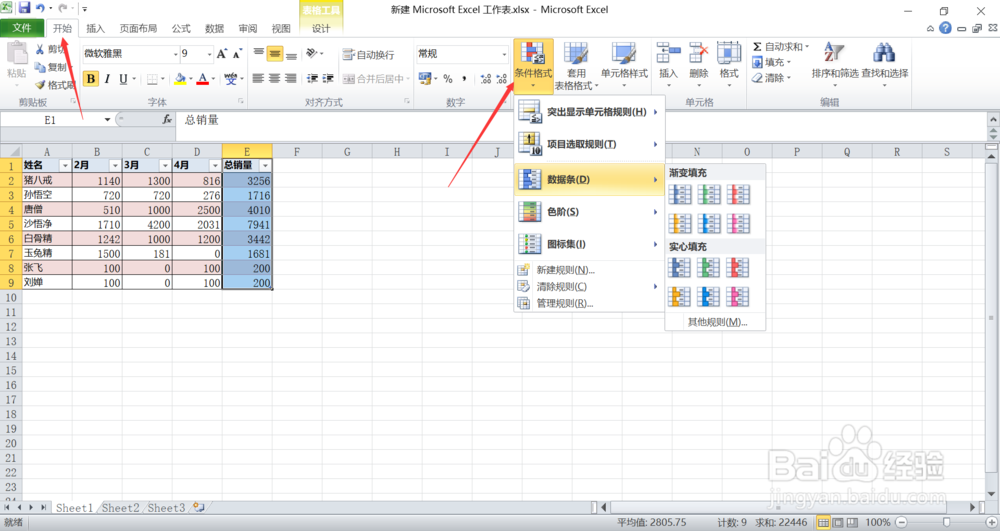This screenshot has width=1000, height=531.
Task: Select blue gradient fill data bar
Action: (x=680, y=194)
